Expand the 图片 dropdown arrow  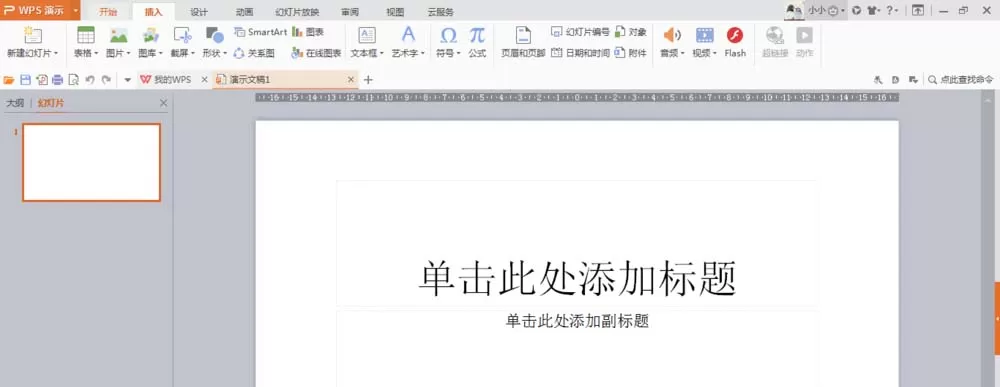click(x=128, y=54)
